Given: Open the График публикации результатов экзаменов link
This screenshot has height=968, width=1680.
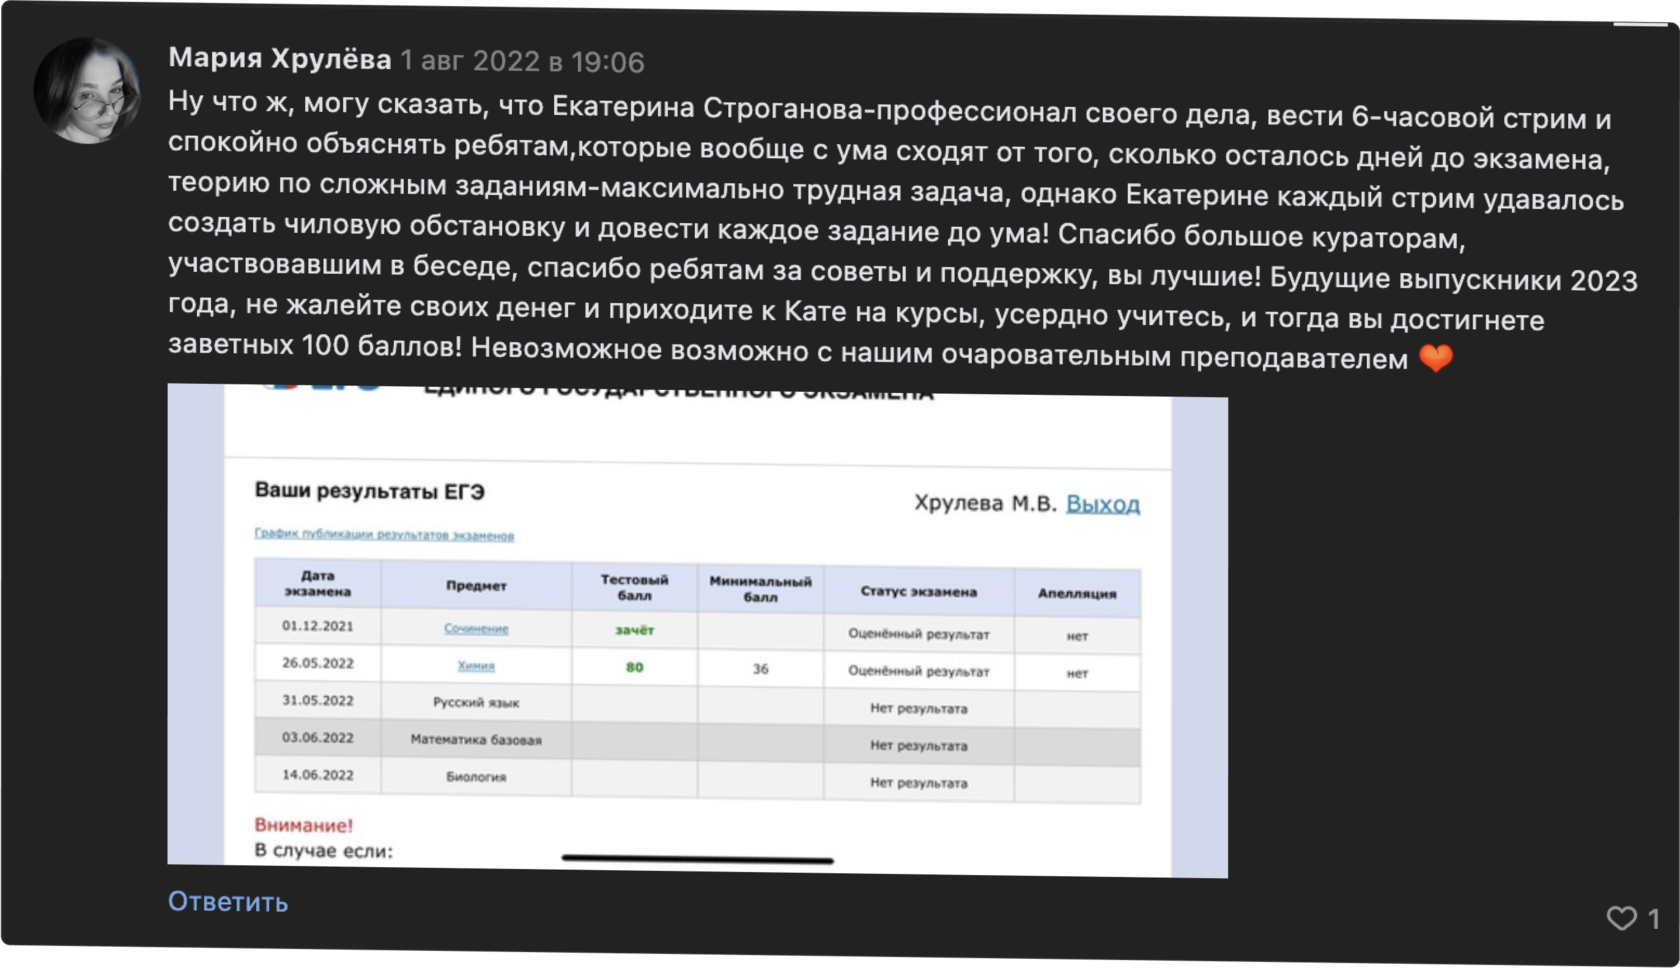Looking at the screenshot, I should pyautogui.click(x=384, y=534).
